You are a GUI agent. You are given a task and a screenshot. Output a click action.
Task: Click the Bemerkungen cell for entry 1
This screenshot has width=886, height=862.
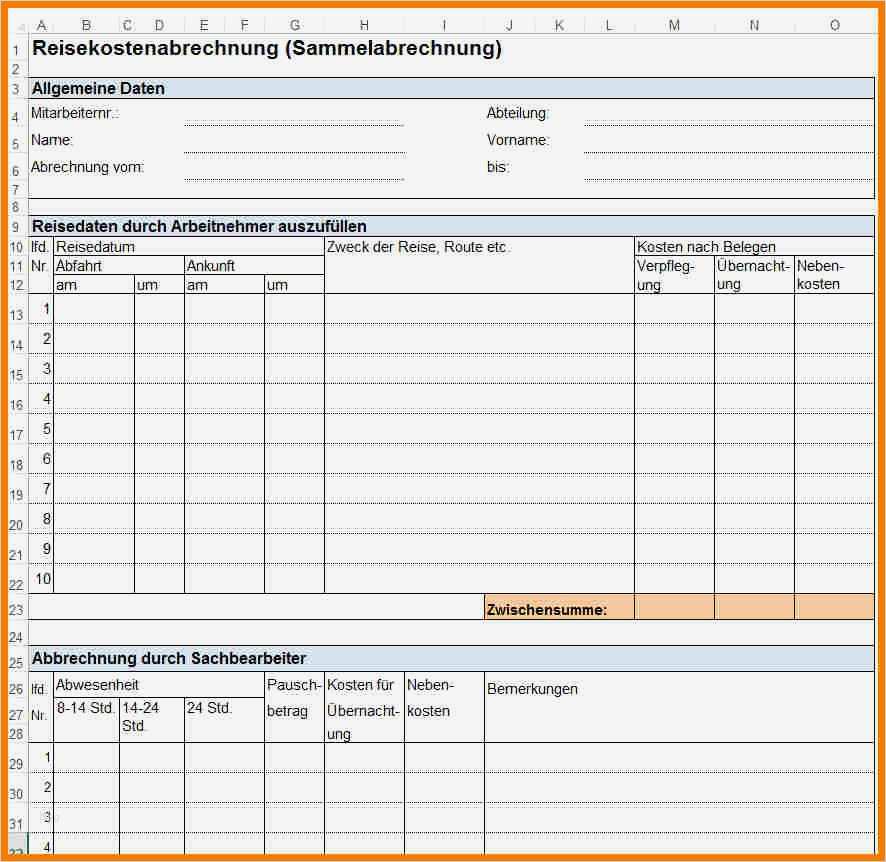click(679, 757)
